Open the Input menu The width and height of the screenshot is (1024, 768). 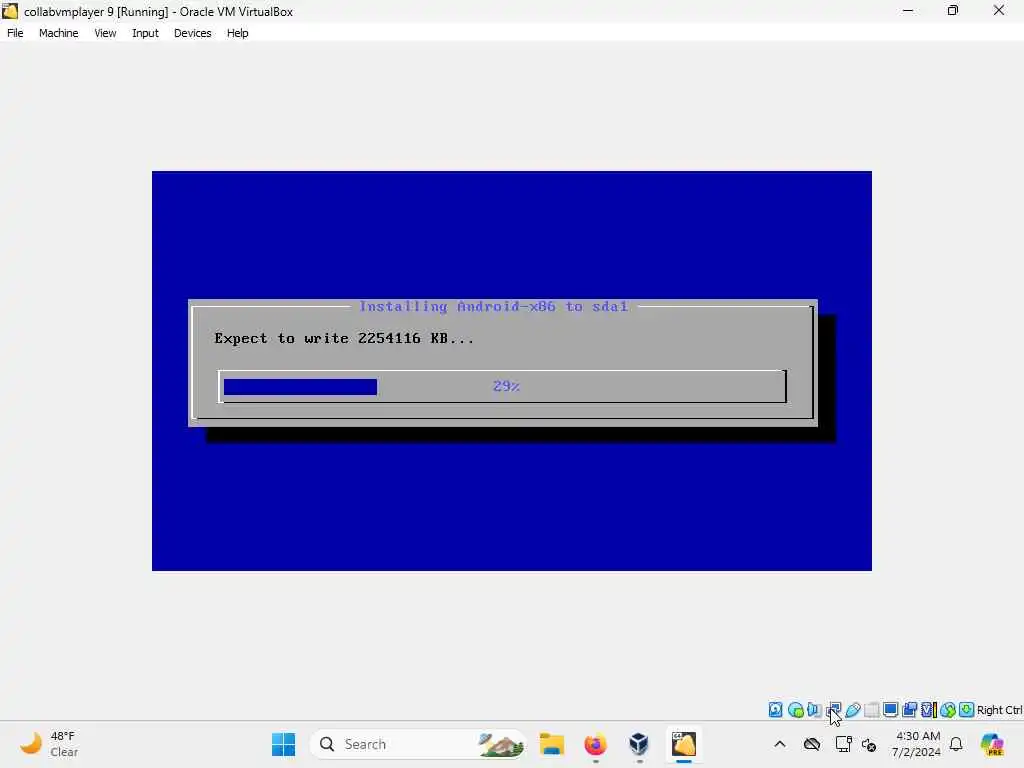[x=145, y=33]
